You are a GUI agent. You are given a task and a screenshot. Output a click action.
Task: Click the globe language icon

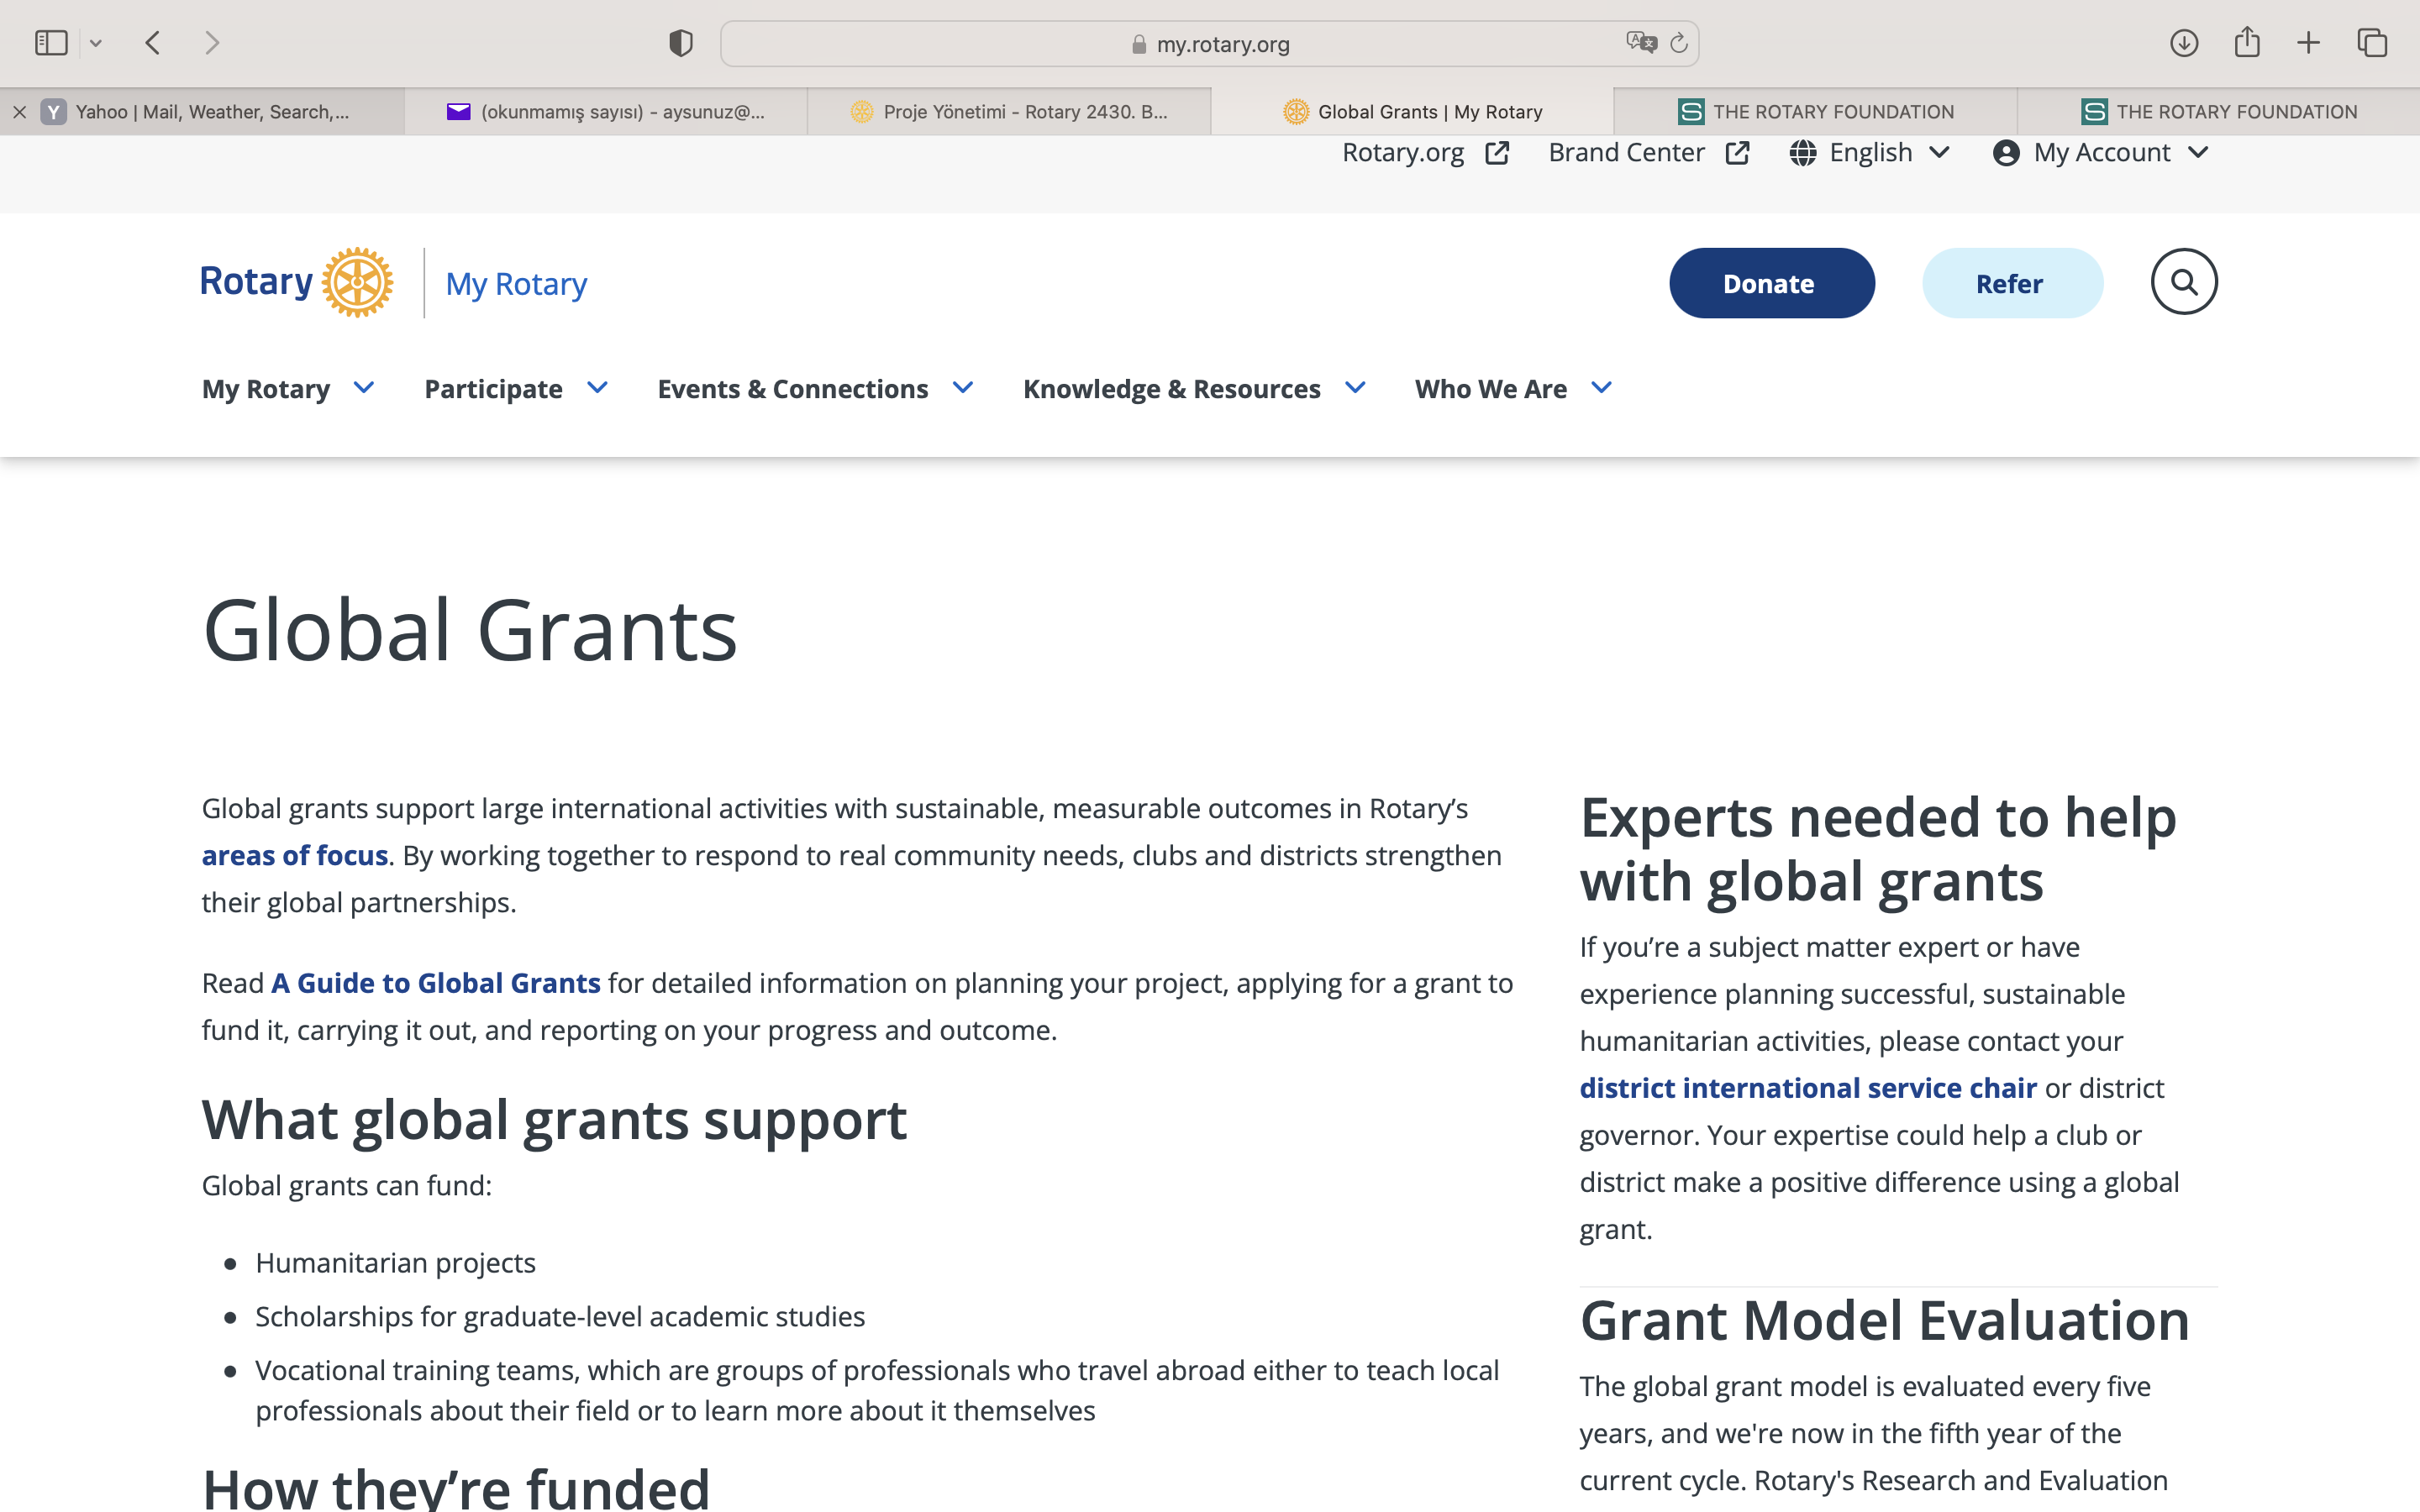[1803, 153]
